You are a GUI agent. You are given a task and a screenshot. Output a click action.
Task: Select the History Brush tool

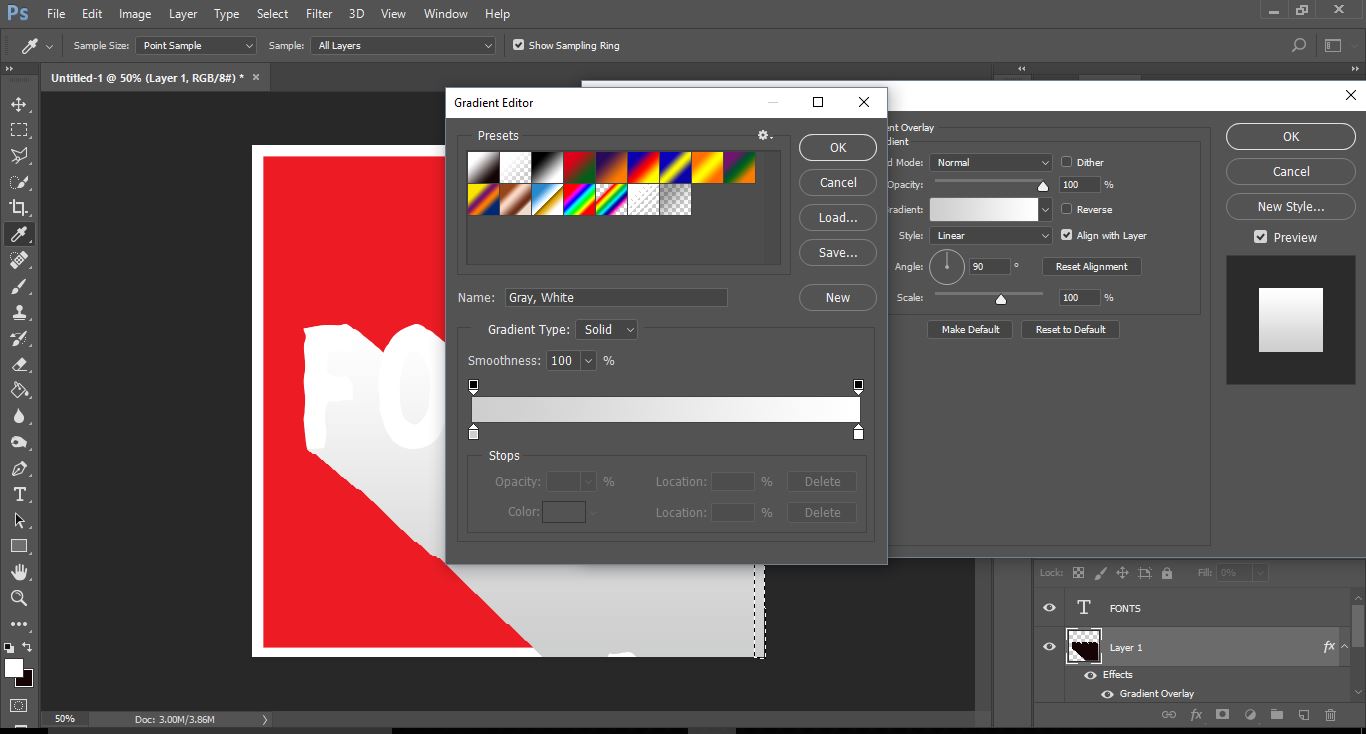pyautogui.click(x=19, y=338)
